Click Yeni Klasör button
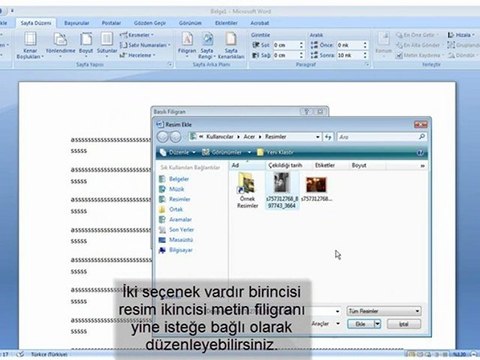The image size is (480, 360). pyautogui.click(x=275, y=152)
